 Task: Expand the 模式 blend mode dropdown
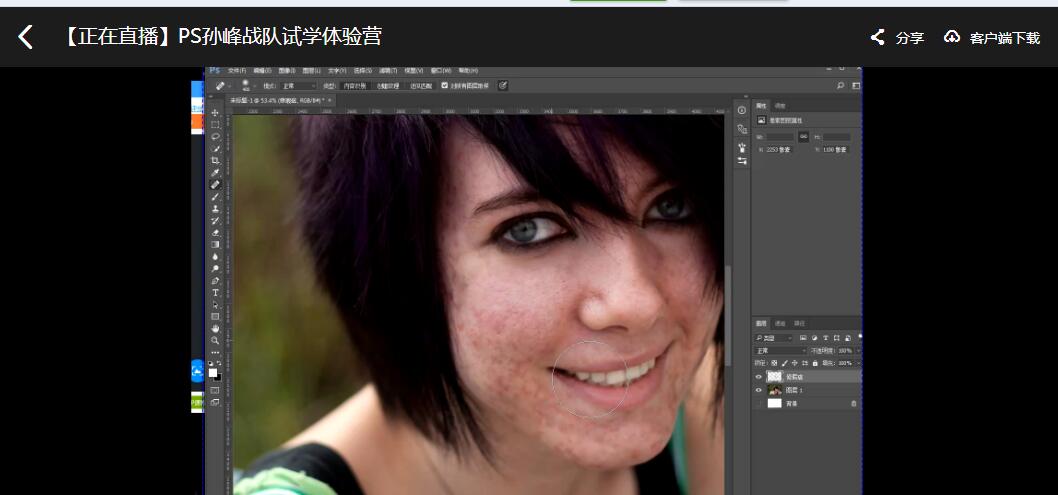click(x=298, y=86)
